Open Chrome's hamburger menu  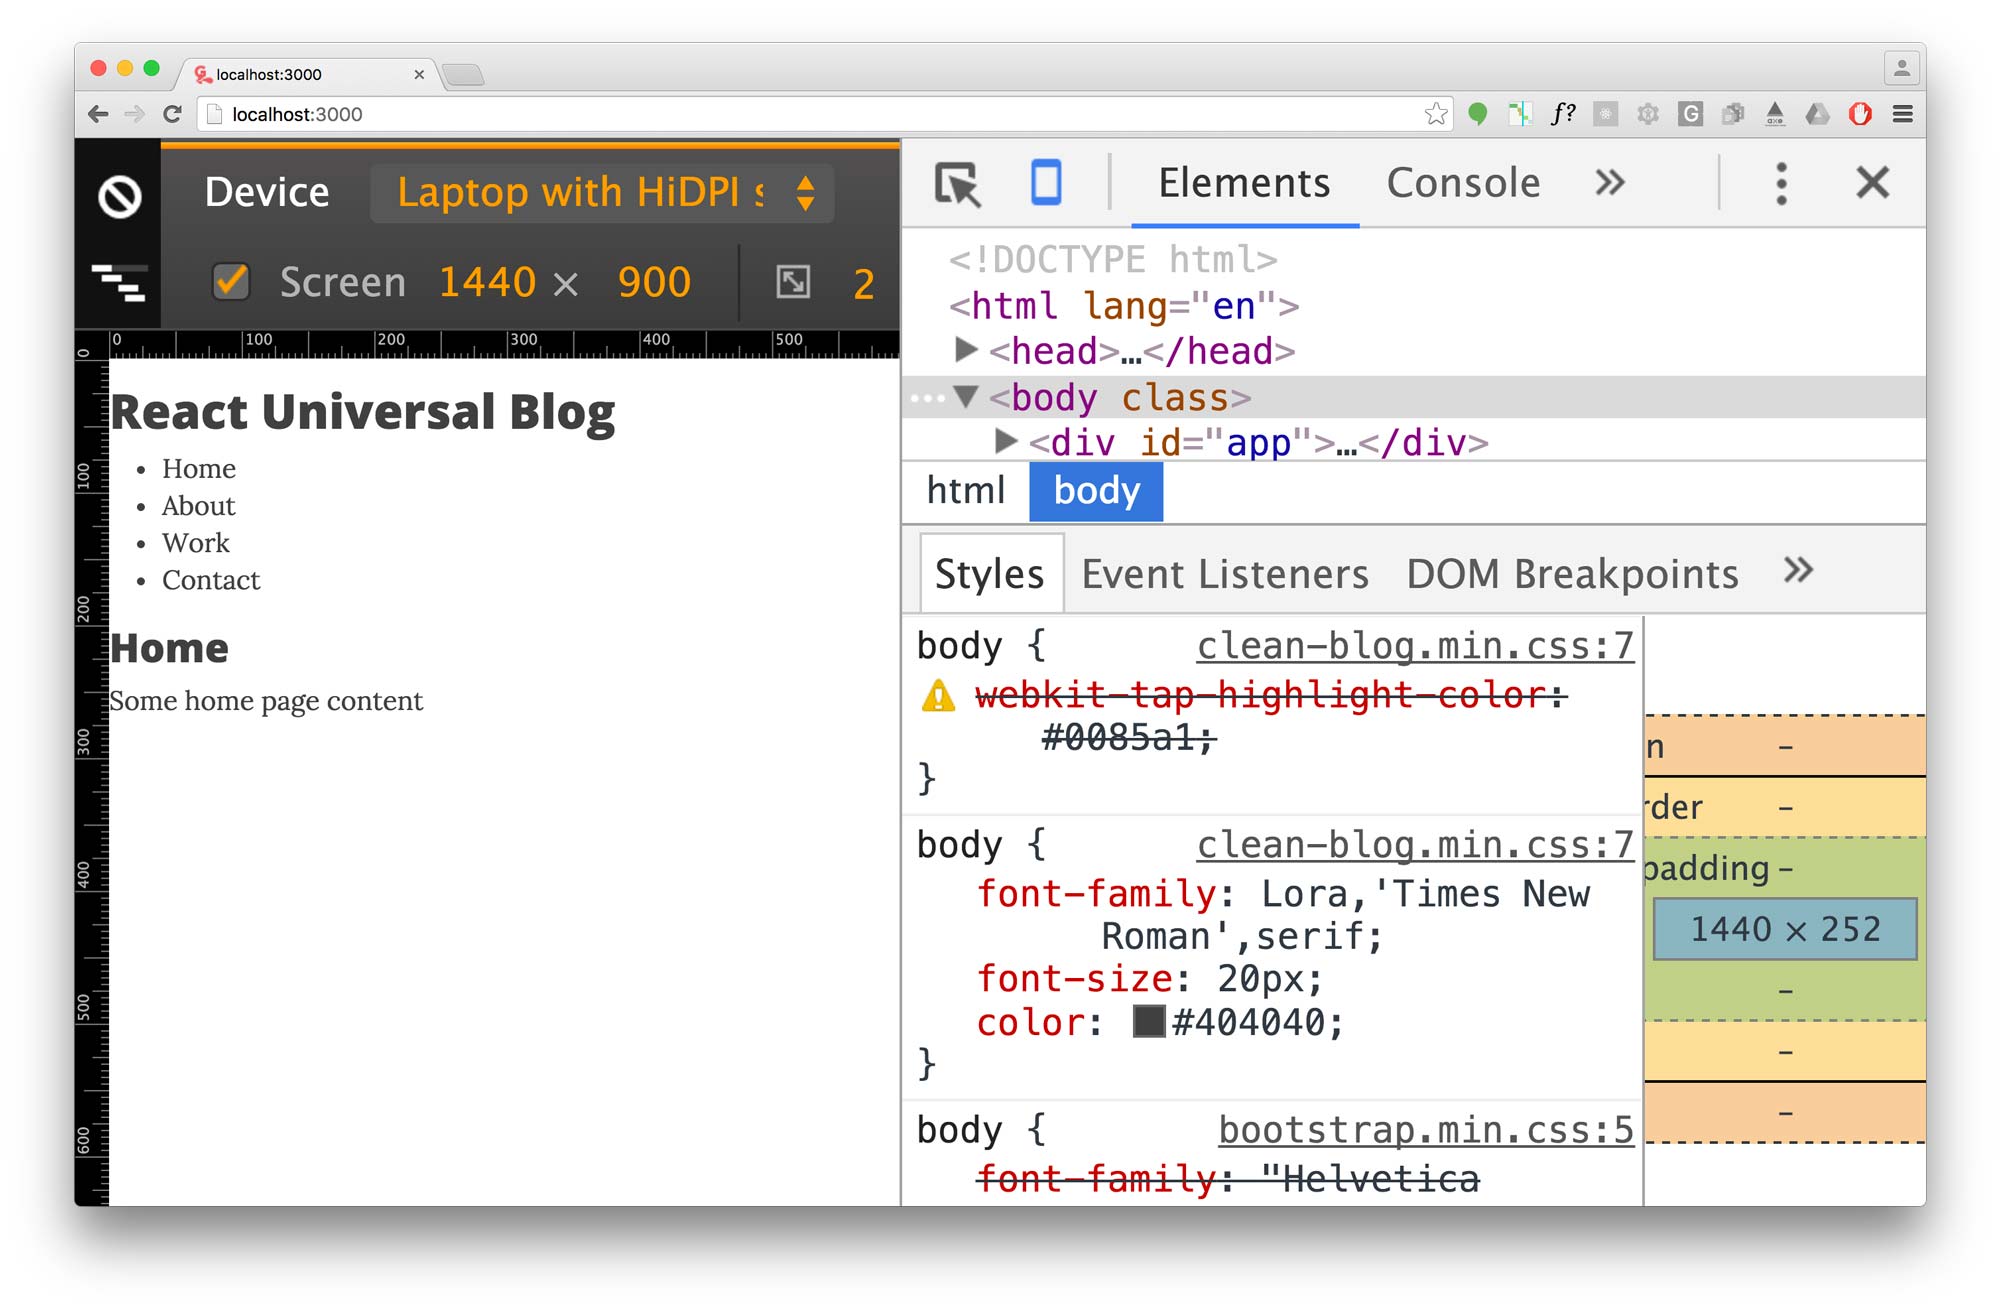click(1905, 114)
